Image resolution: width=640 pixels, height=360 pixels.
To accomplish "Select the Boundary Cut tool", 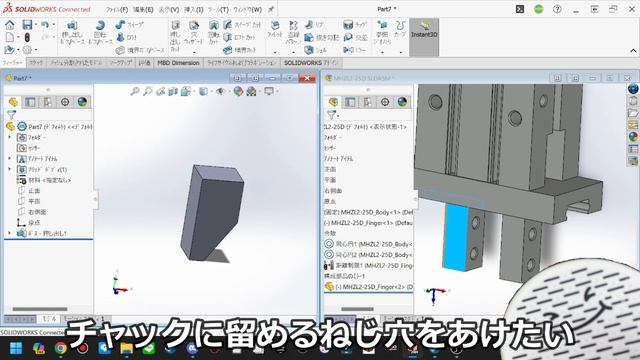I will coord(240,50).
